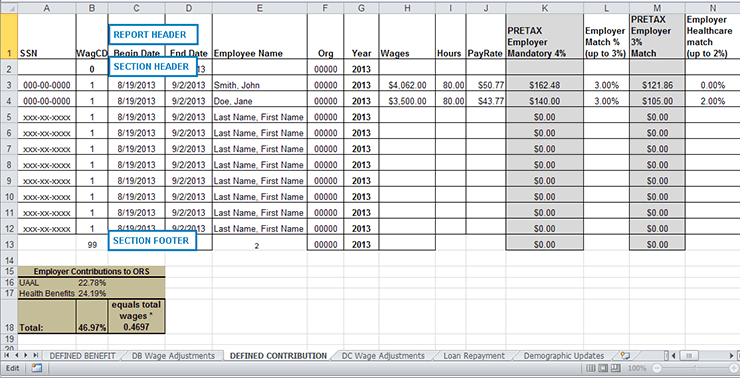Image resolution: width=740 pixels, height=378 pixels.
Task: Click the PRETAX Employer Mandatory 4% header
Action: pyautogui.click(x=545, y=36)
